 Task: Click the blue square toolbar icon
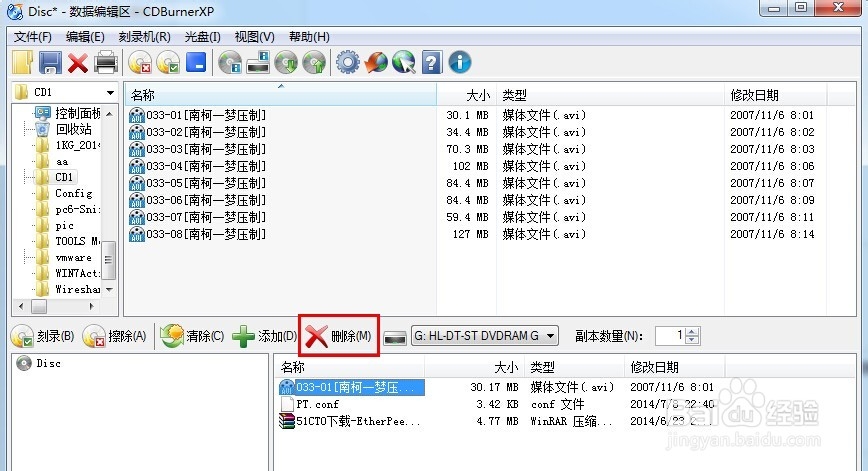(x=196, y=62)
